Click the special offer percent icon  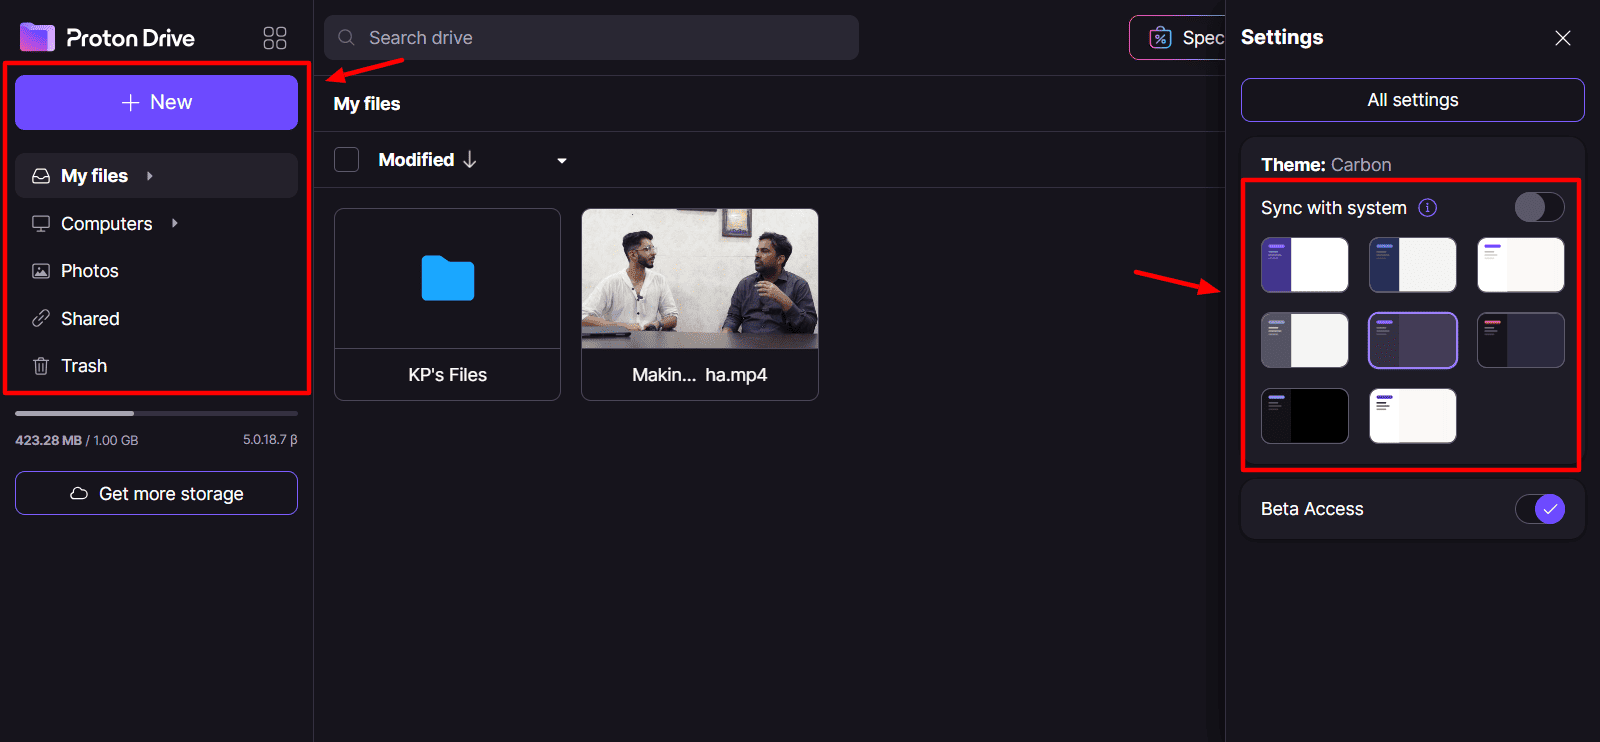point(1160,38)
